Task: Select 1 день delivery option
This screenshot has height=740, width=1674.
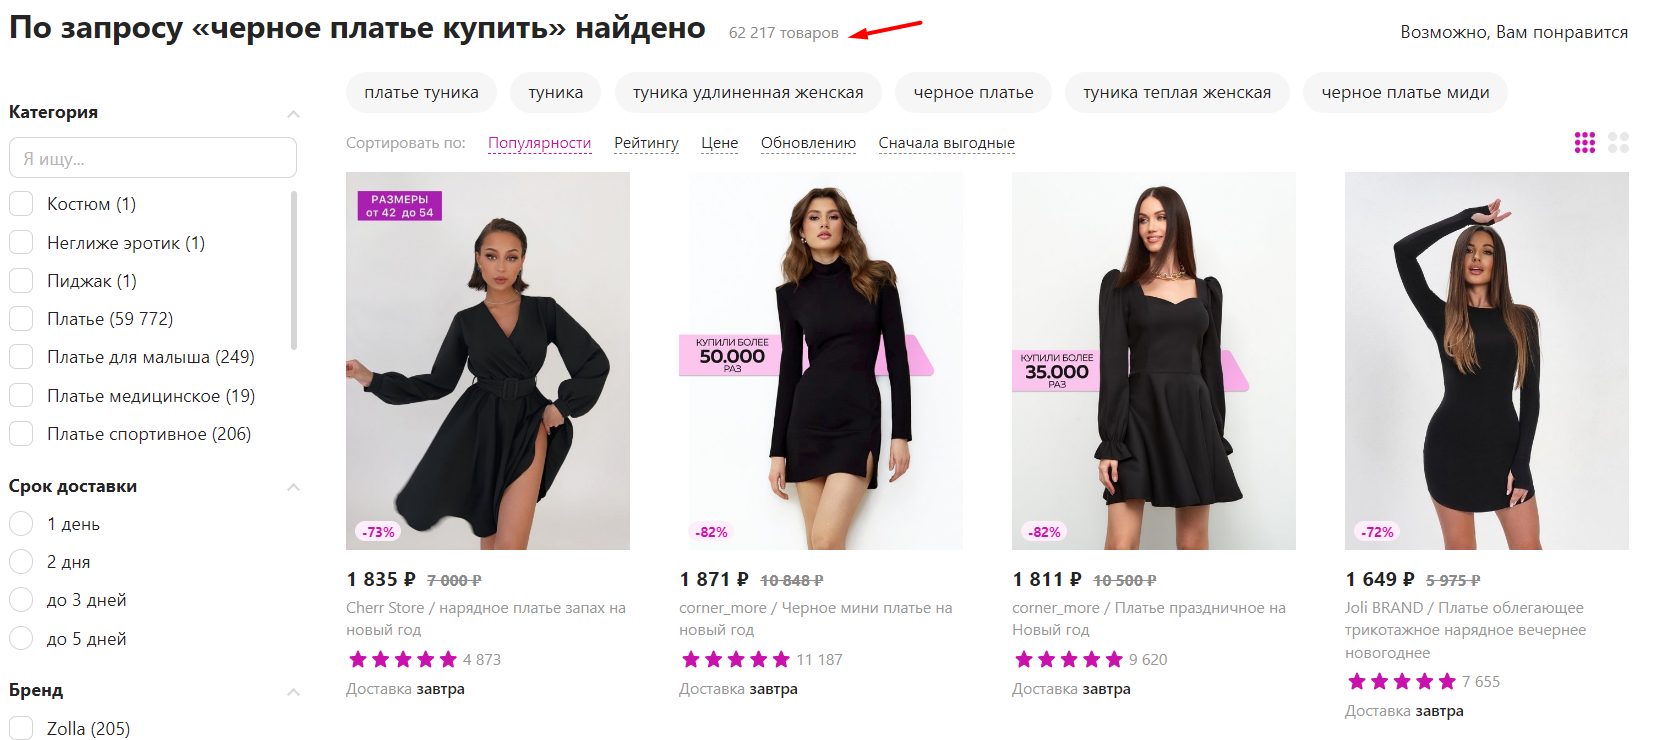Action: (22, 524)
